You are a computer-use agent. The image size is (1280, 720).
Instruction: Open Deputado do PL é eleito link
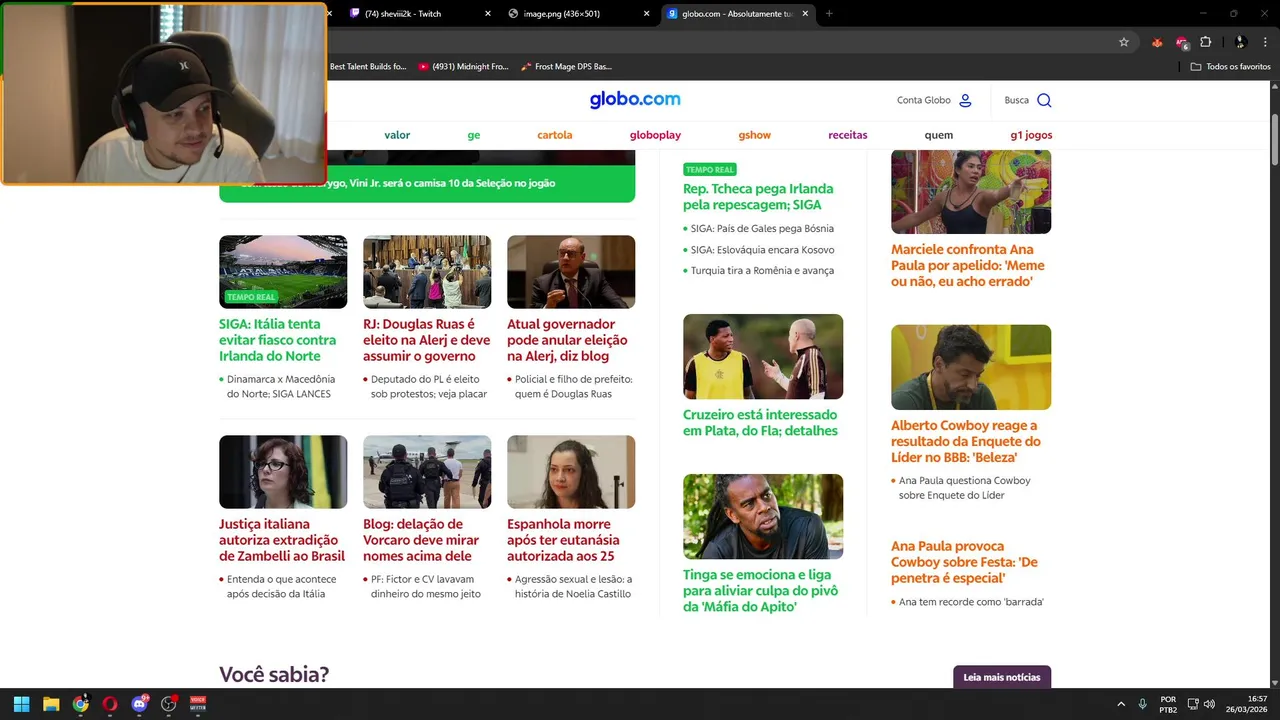click(428, 386)
